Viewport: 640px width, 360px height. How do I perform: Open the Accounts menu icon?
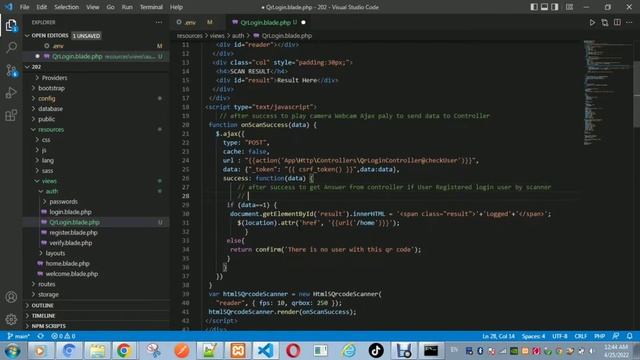pyautogui.click(x=11, y=297)
